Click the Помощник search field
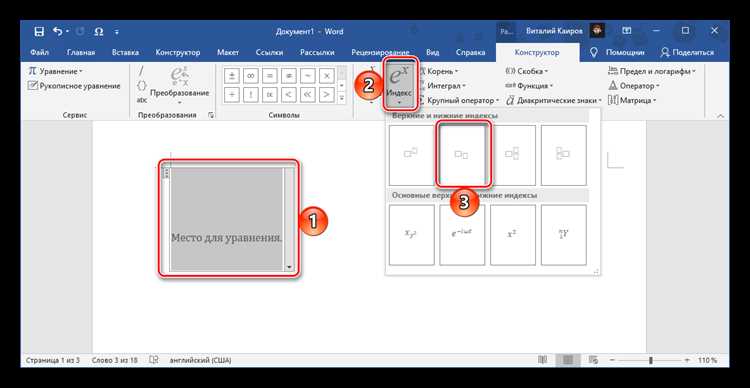750x388 pixels. pos(618,53)
